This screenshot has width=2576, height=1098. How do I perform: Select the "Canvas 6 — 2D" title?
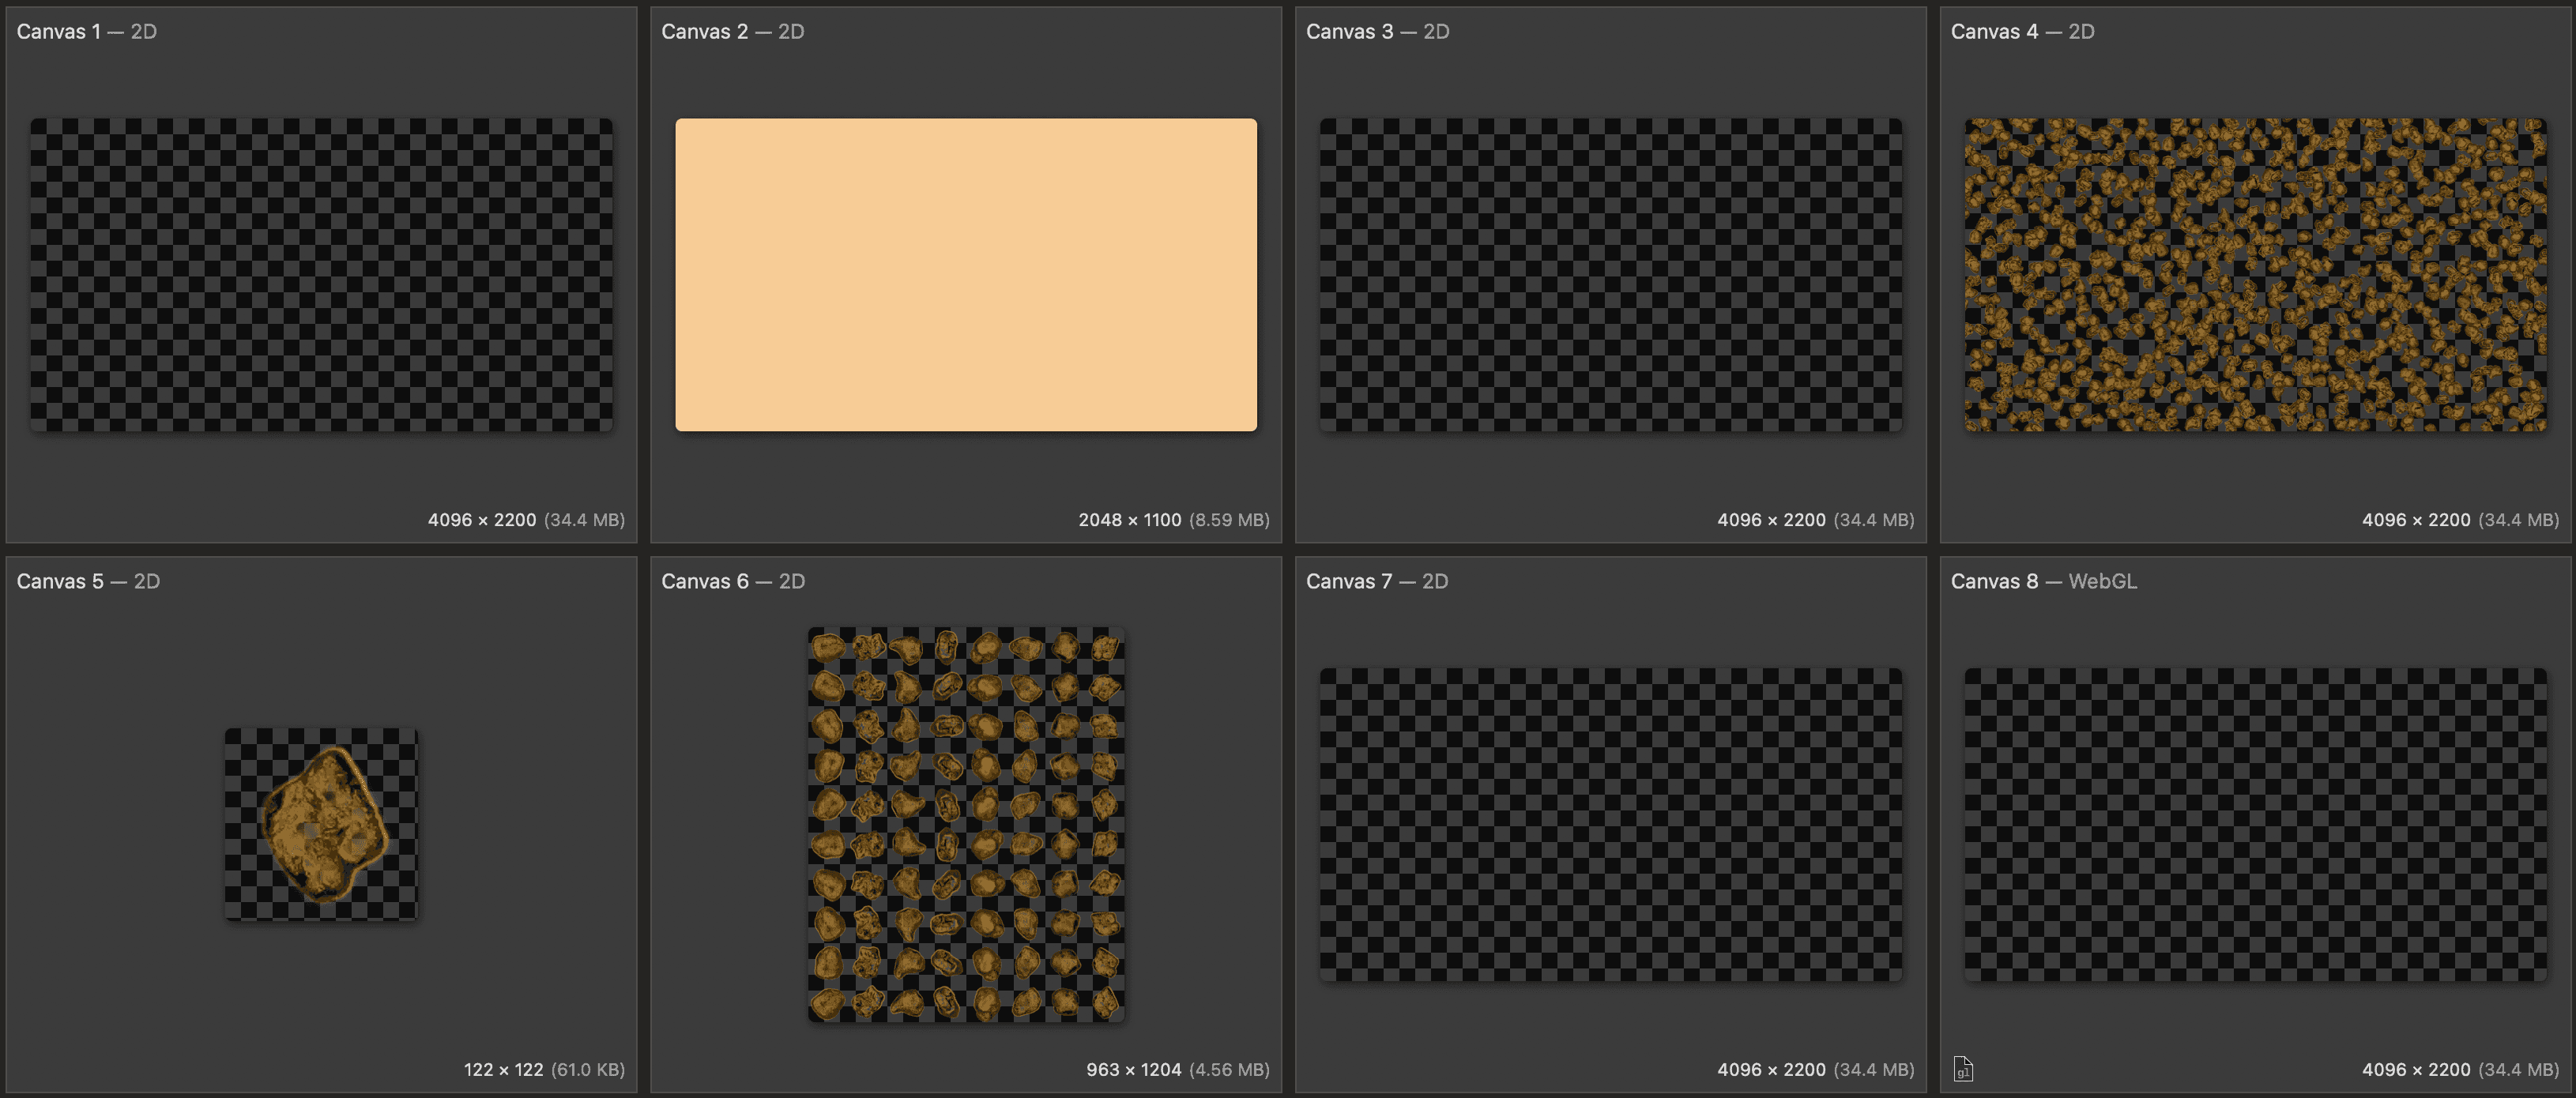pos(733,581)
